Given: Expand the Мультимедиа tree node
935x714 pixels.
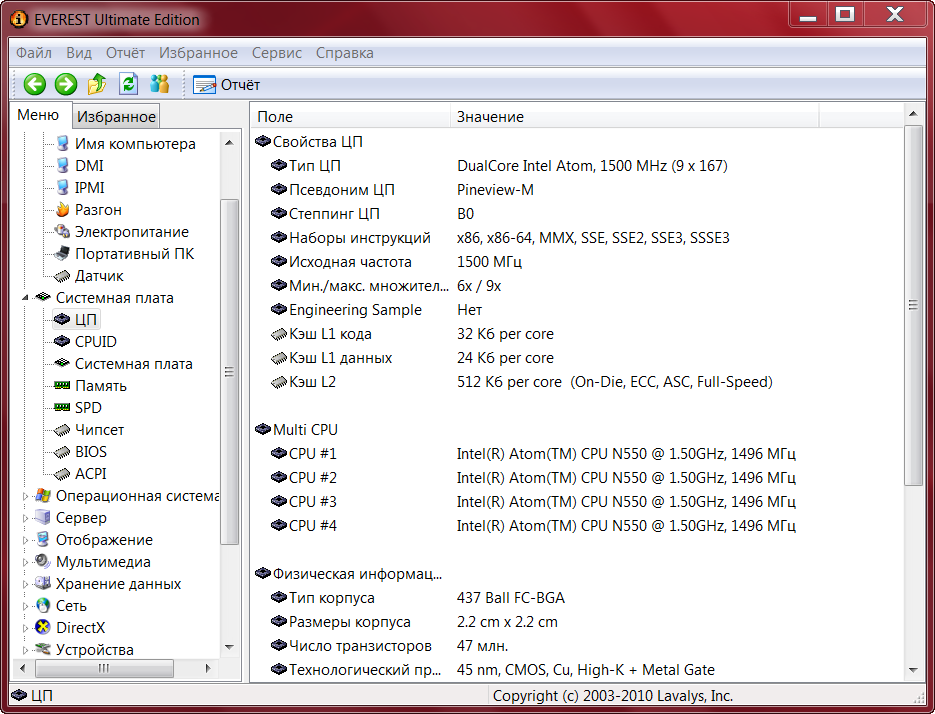Looking at the screenshot, I should coord(26,562).
